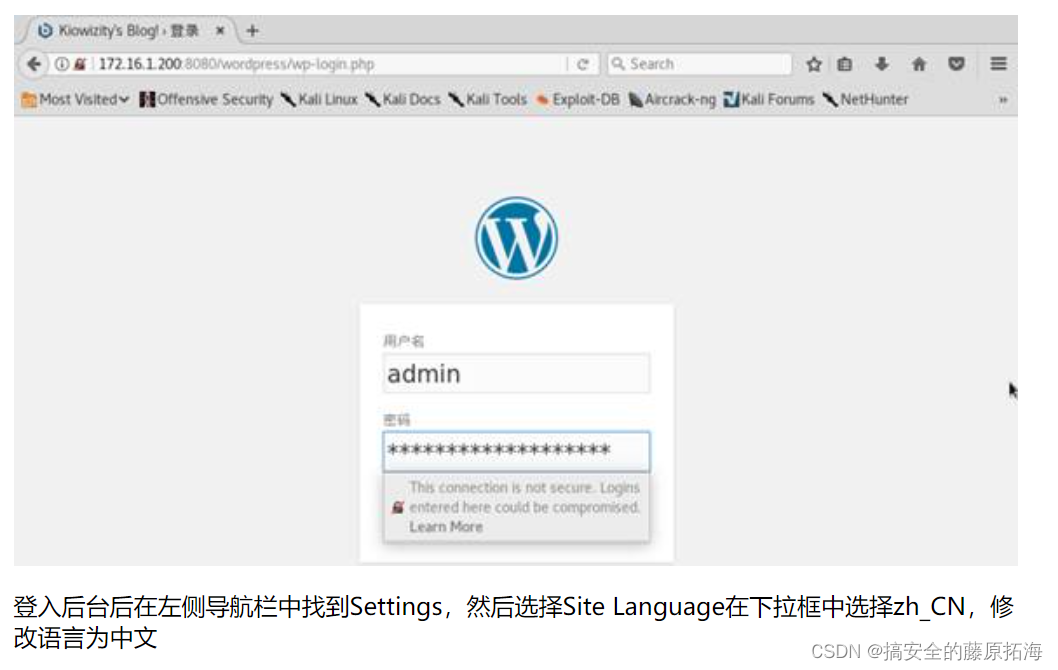
Task: Focus the username field containing admin
Action: pyautogui.click(x=516, y=373)
